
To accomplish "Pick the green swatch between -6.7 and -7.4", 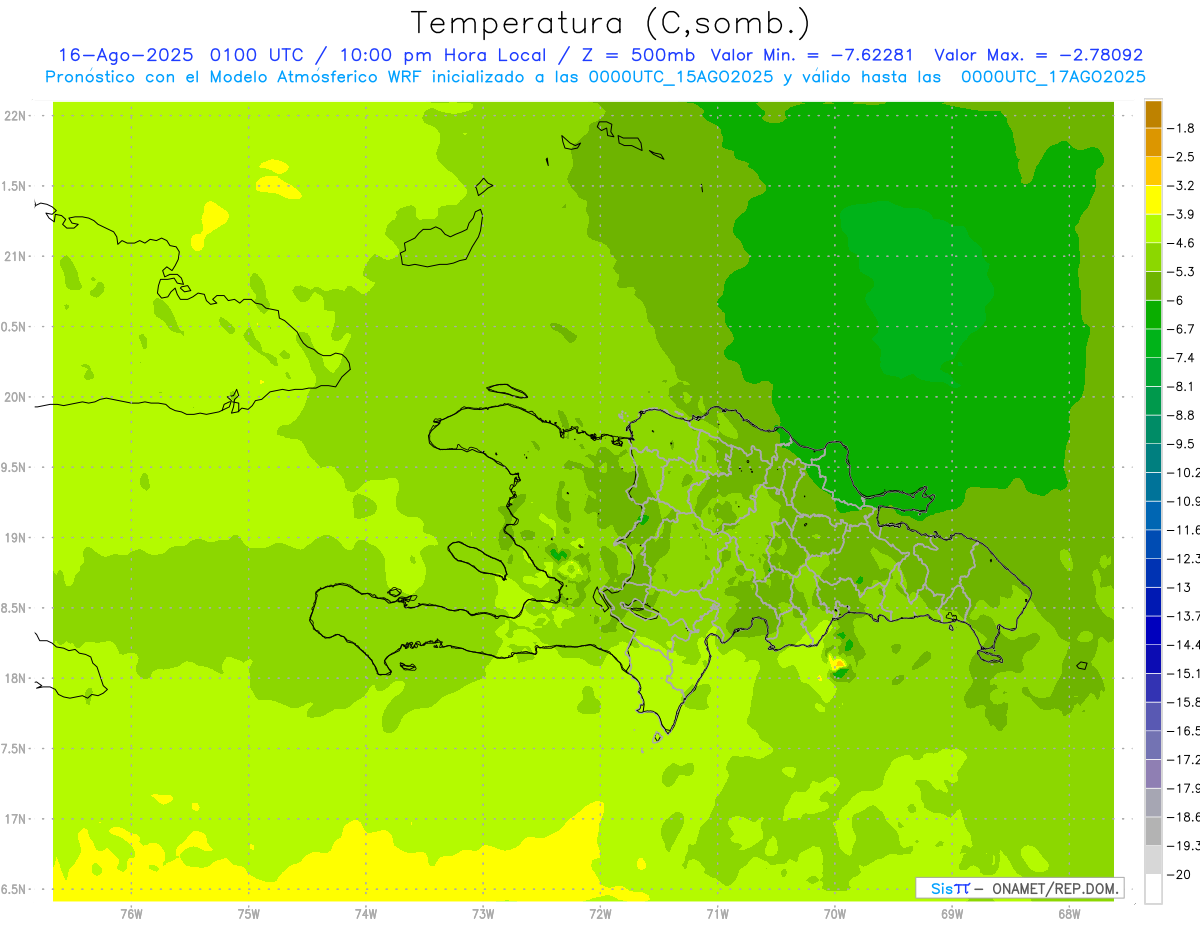I will [1153, 343].
